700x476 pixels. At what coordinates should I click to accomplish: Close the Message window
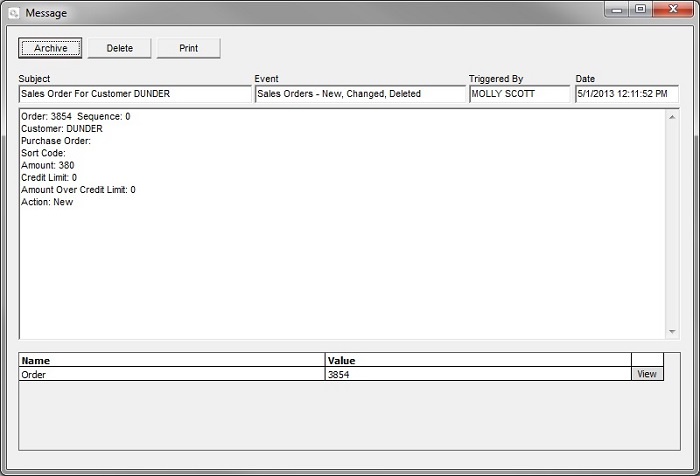pyautogui.click(x=673, y=9)
